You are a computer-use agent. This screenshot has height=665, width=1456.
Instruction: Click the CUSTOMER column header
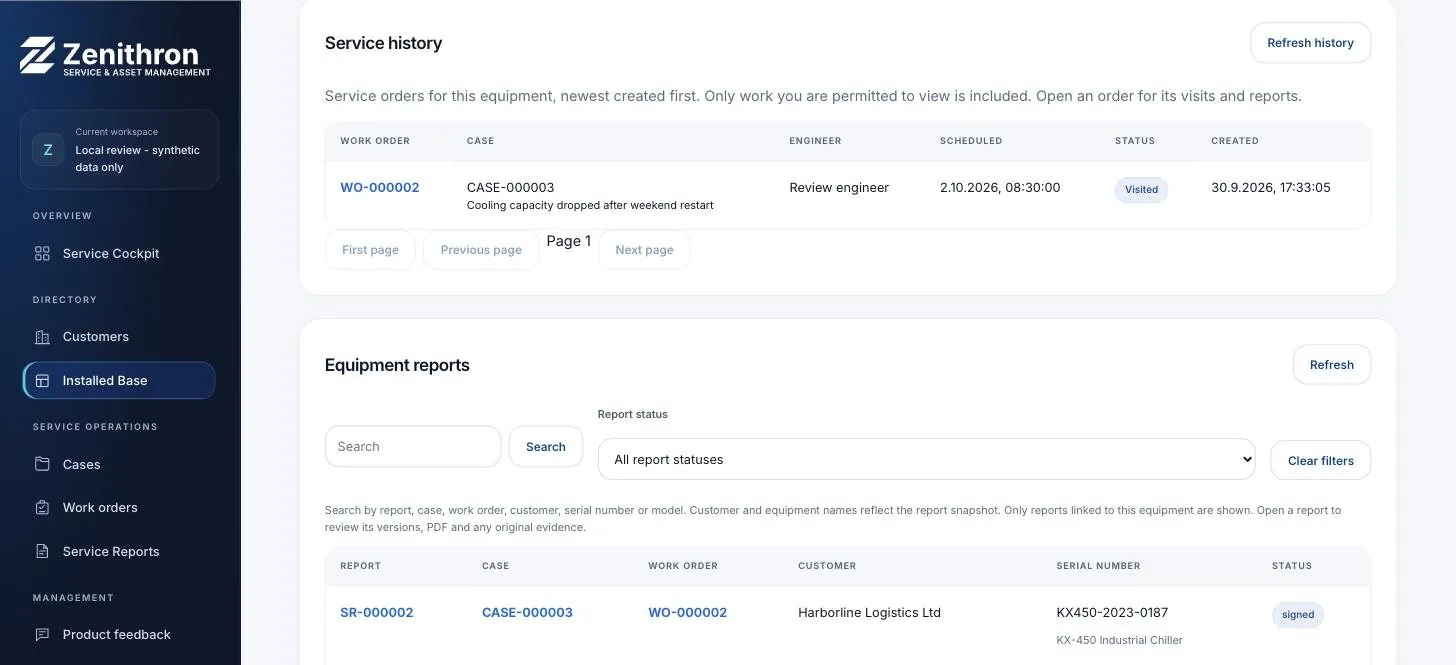tap(827, 566)
